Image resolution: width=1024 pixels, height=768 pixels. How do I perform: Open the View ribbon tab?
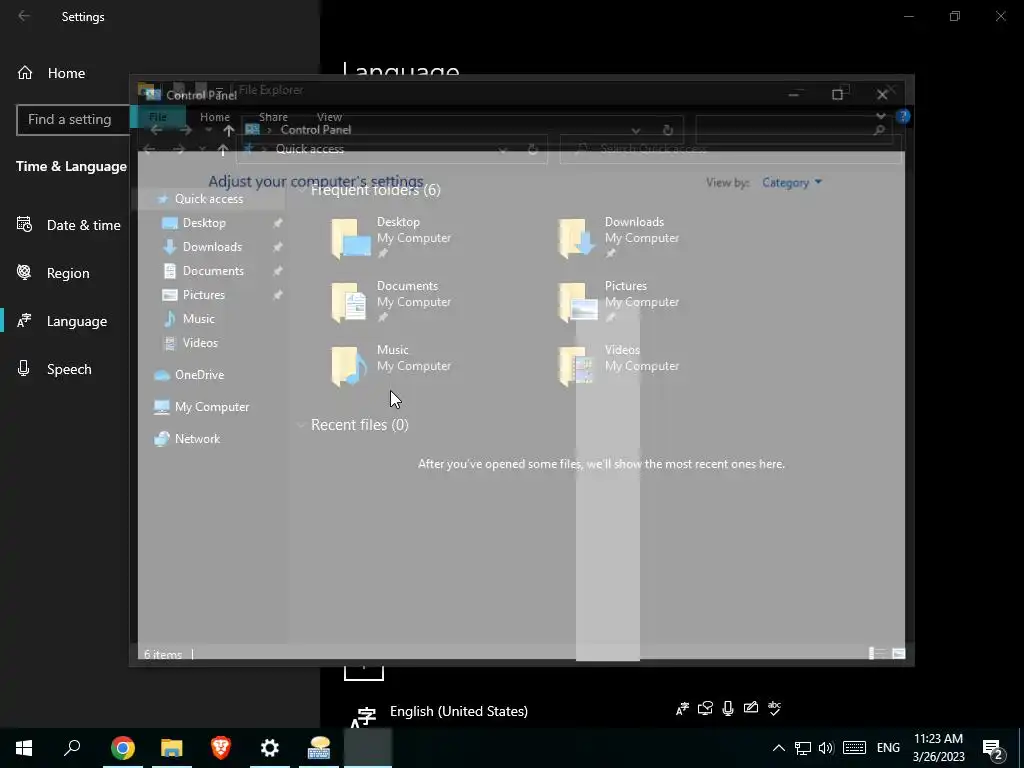[x=329, y=117]
